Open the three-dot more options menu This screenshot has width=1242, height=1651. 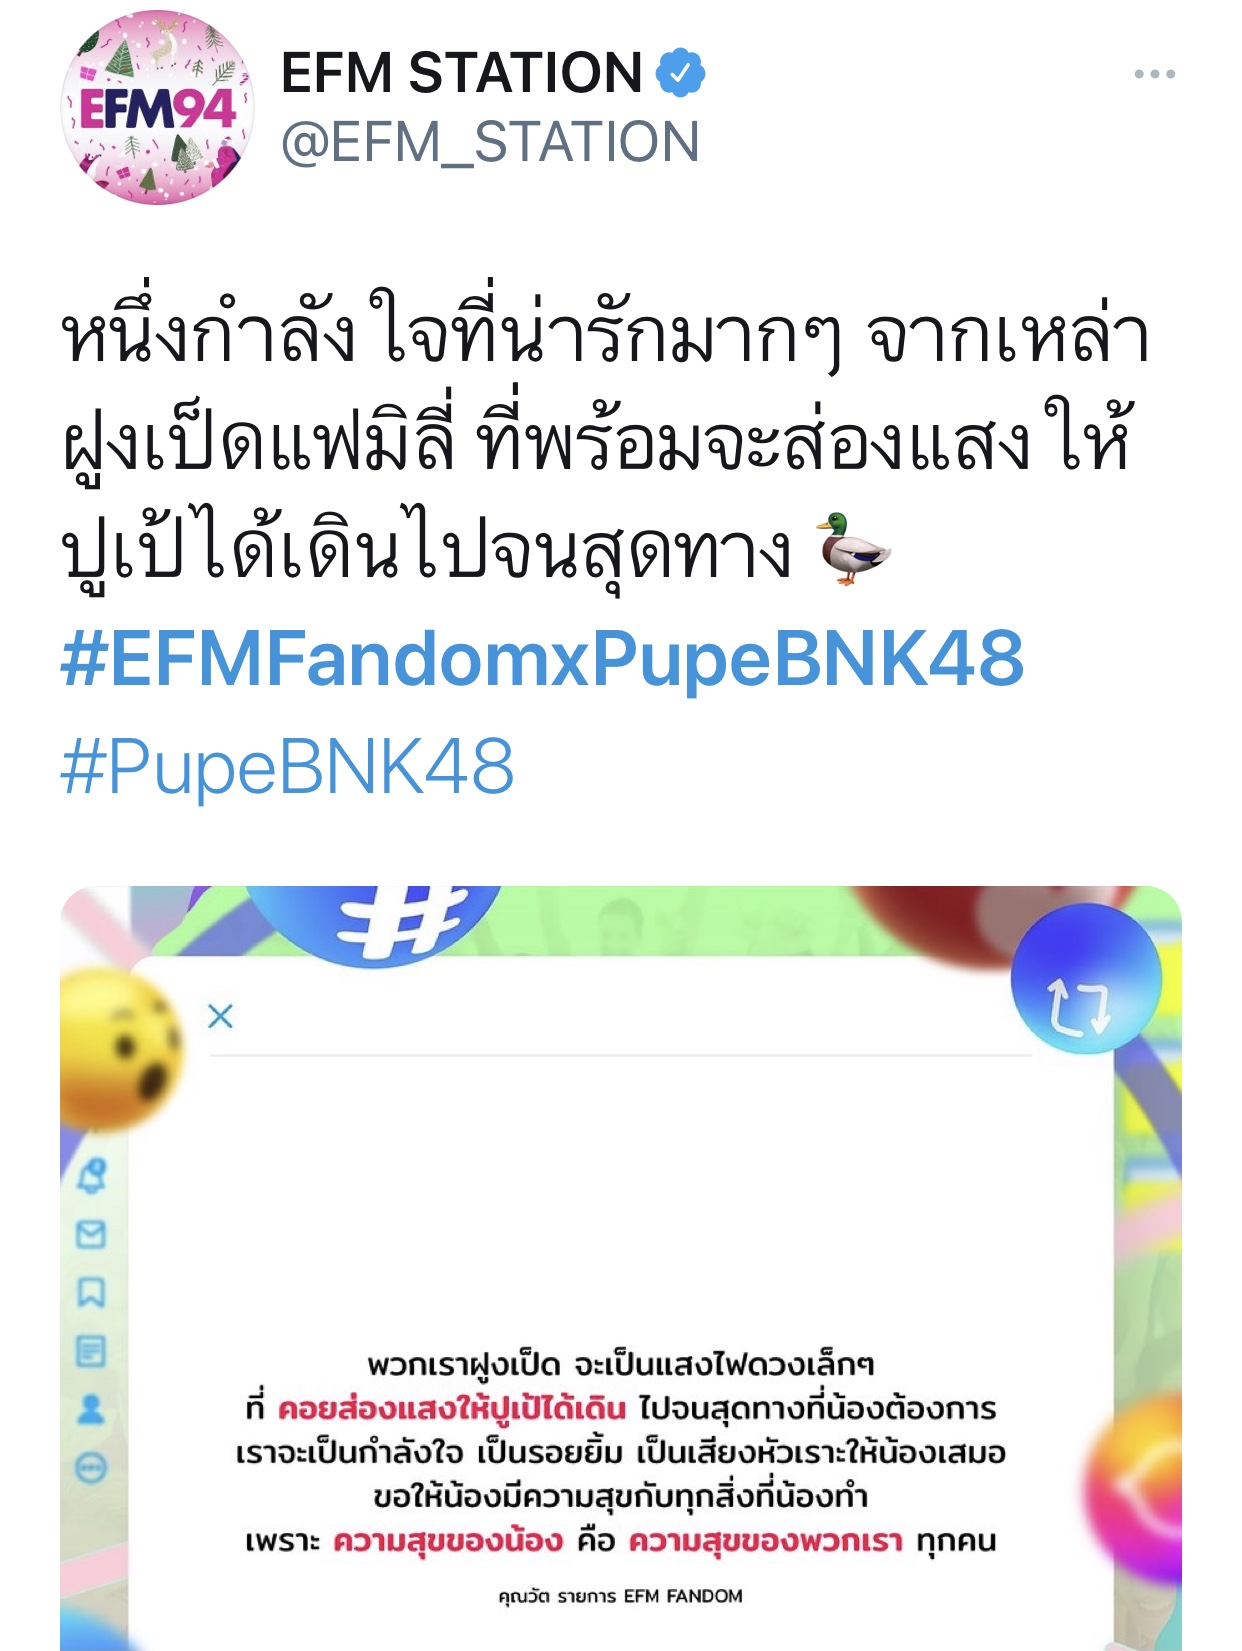(1154, 74)
